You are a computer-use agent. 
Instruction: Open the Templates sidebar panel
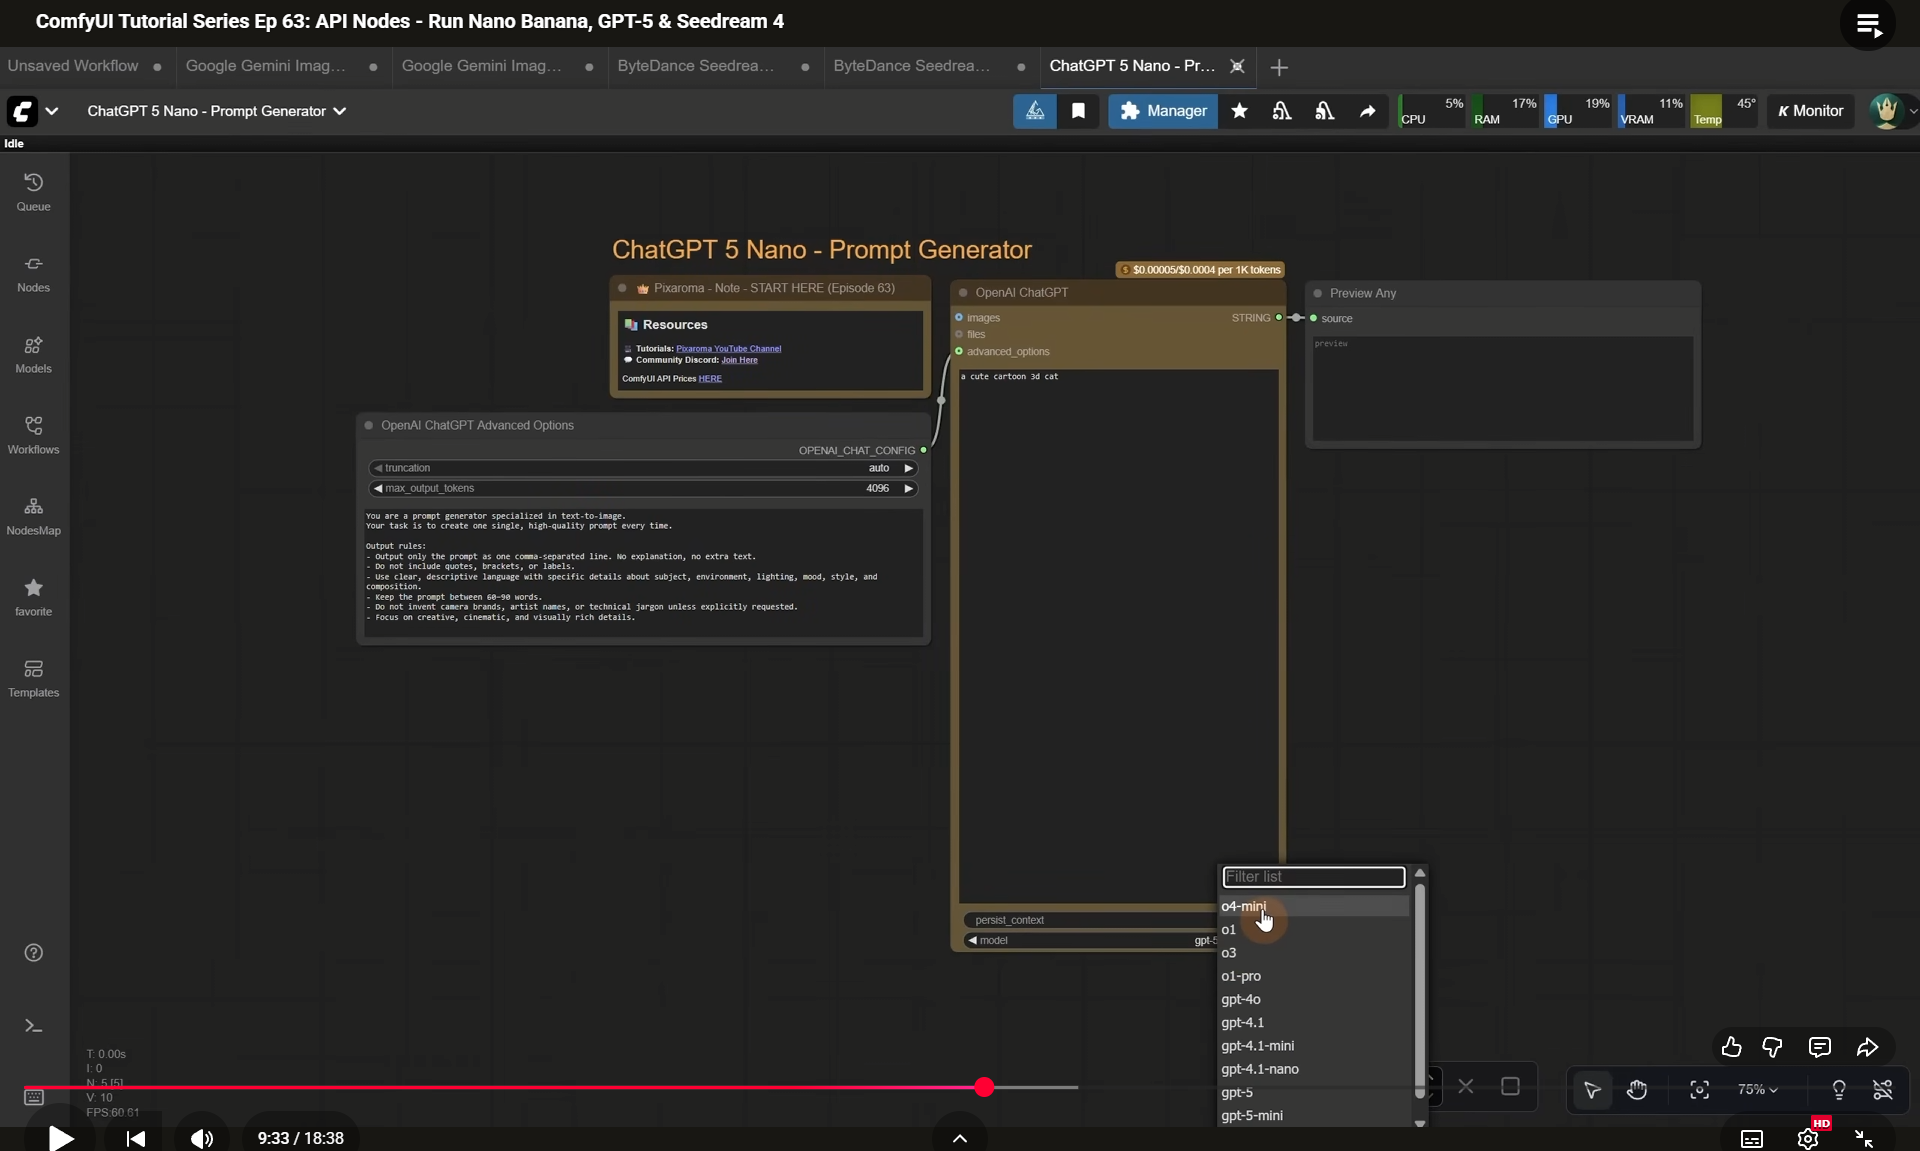(33, 677)
